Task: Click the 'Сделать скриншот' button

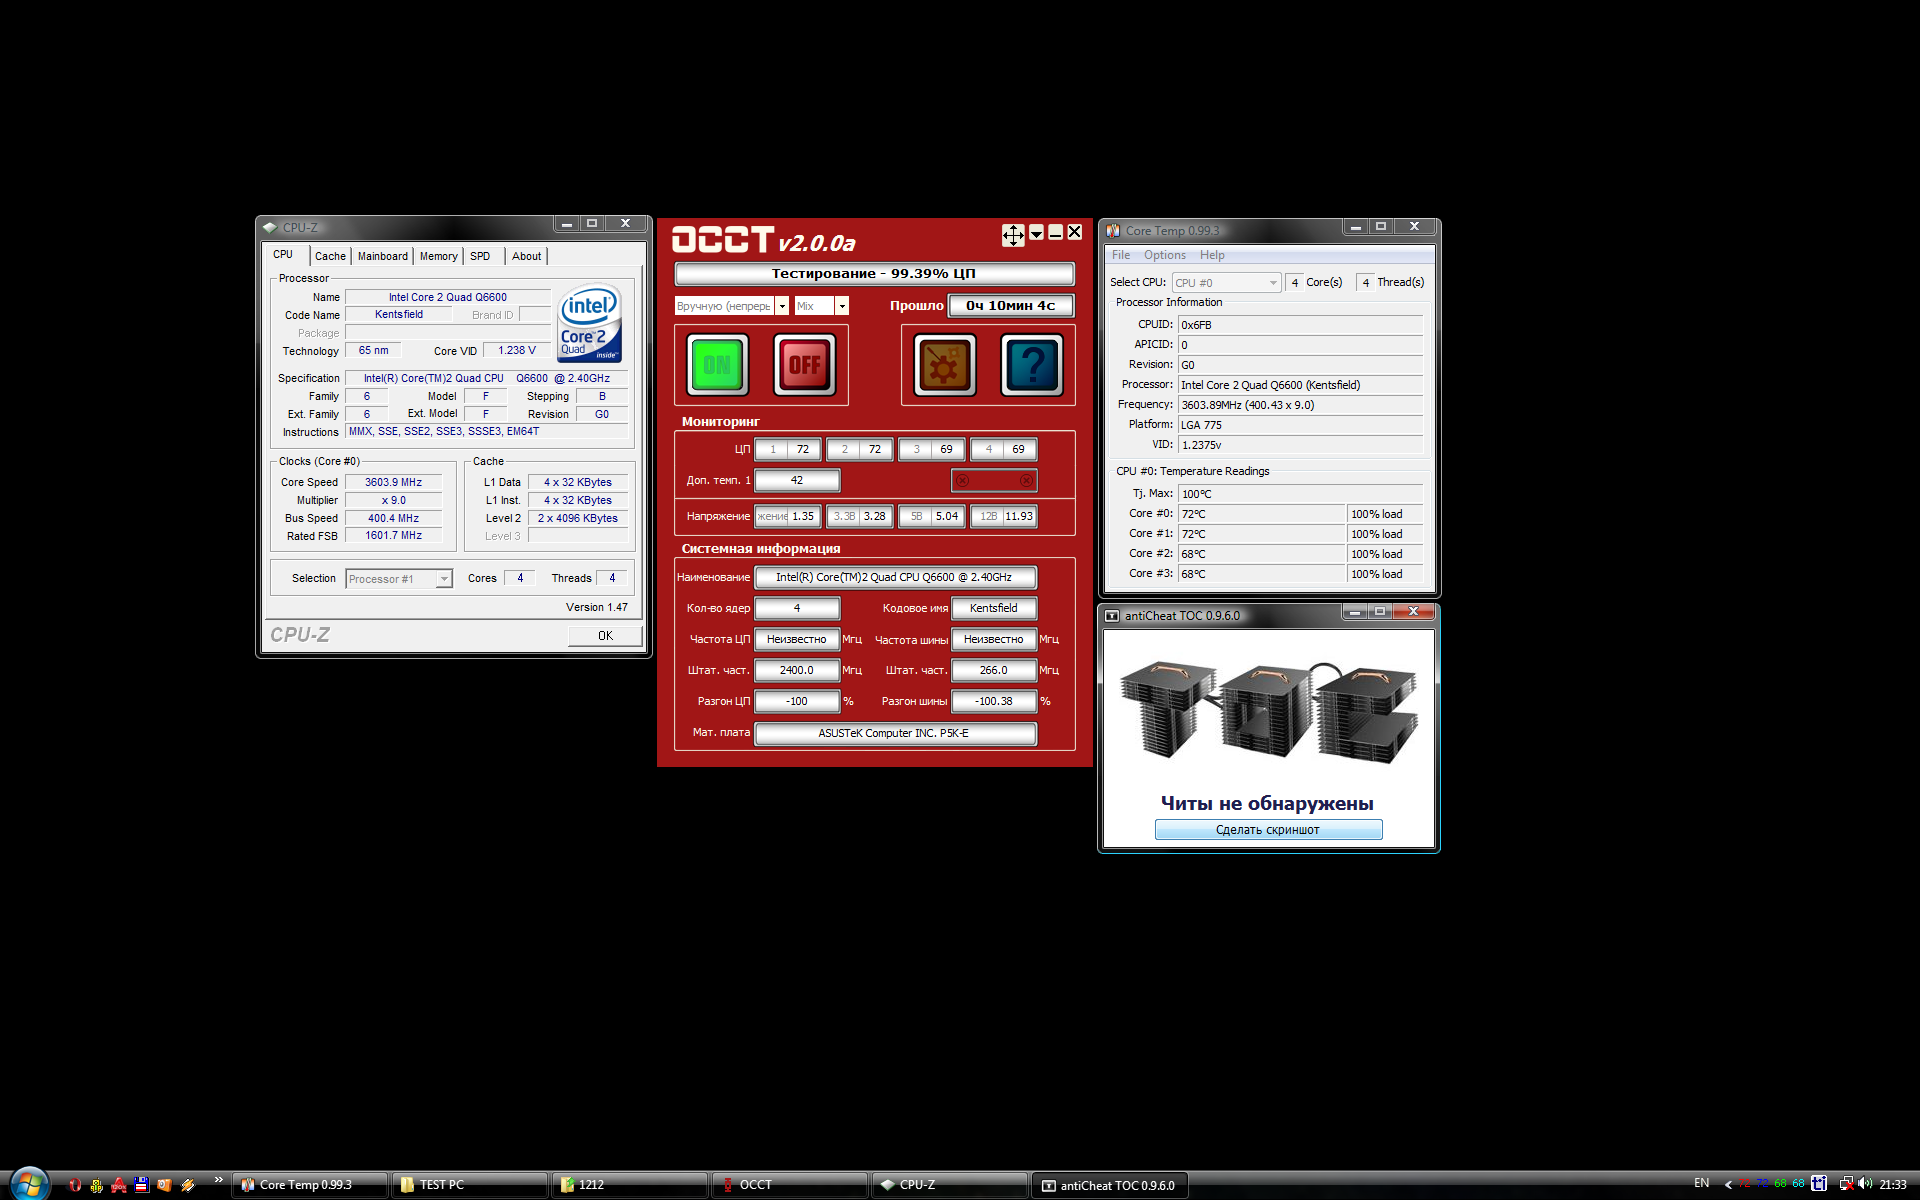Action: click(x=1268, y=830)
